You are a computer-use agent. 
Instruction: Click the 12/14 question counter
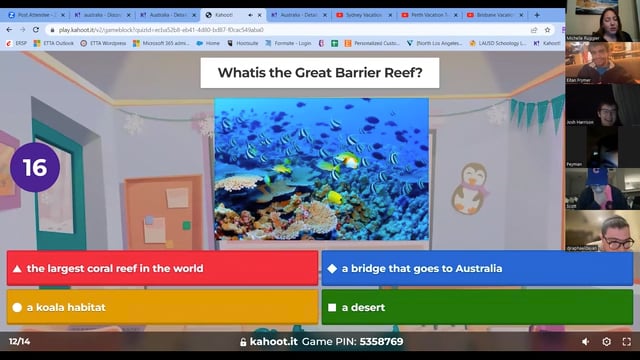point(19,341)
